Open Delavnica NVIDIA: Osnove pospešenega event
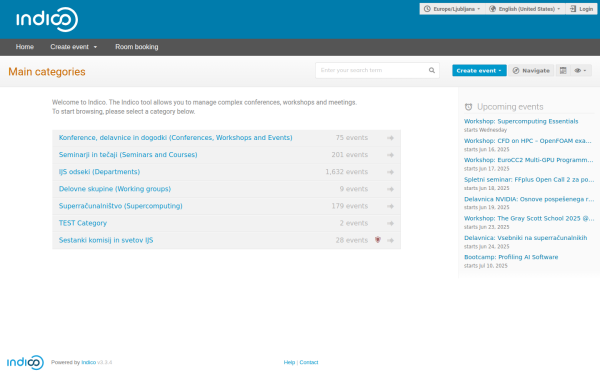 click(x=529, y=199)
